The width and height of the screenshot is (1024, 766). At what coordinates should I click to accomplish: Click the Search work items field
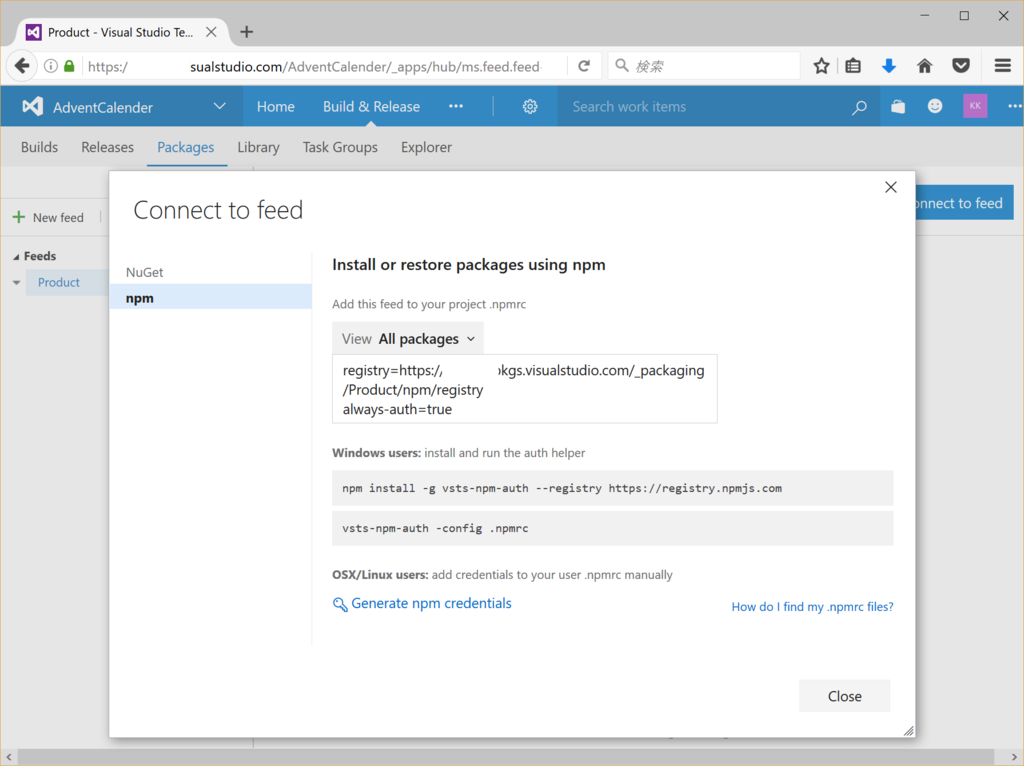pos(705,106)
